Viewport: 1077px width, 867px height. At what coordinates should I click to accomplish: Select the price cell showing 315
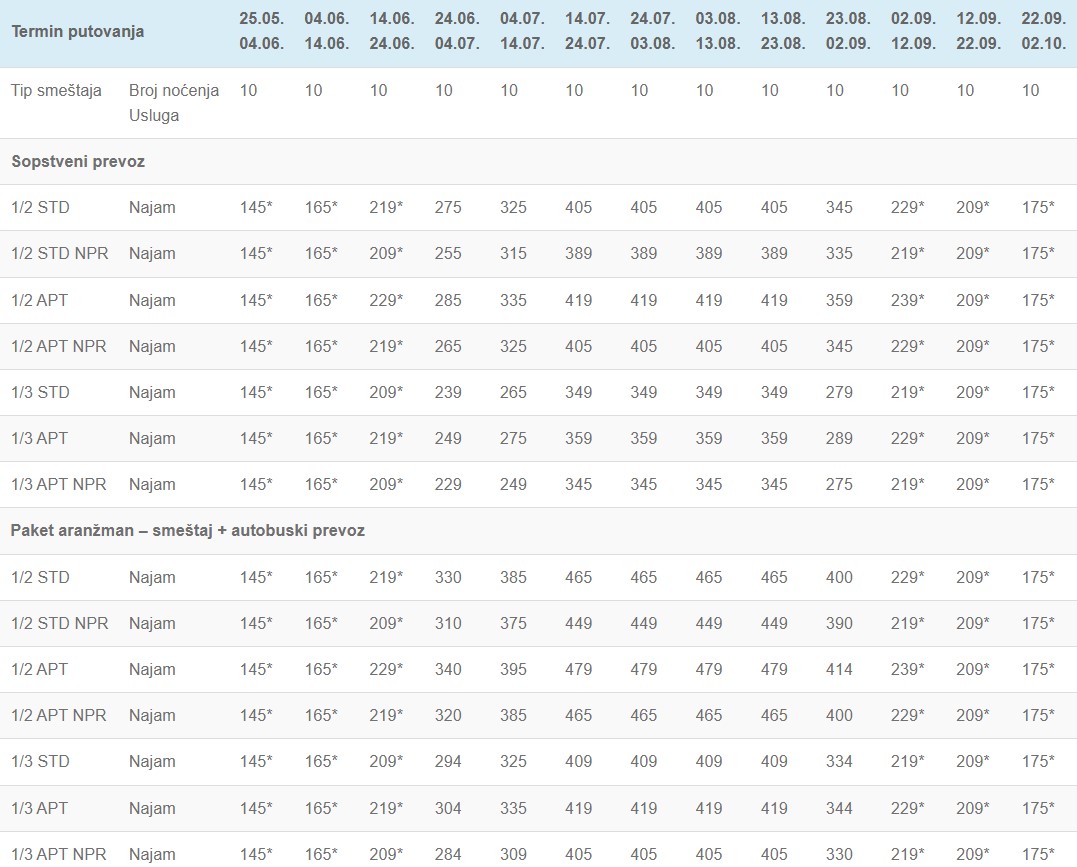coord(513,254)
